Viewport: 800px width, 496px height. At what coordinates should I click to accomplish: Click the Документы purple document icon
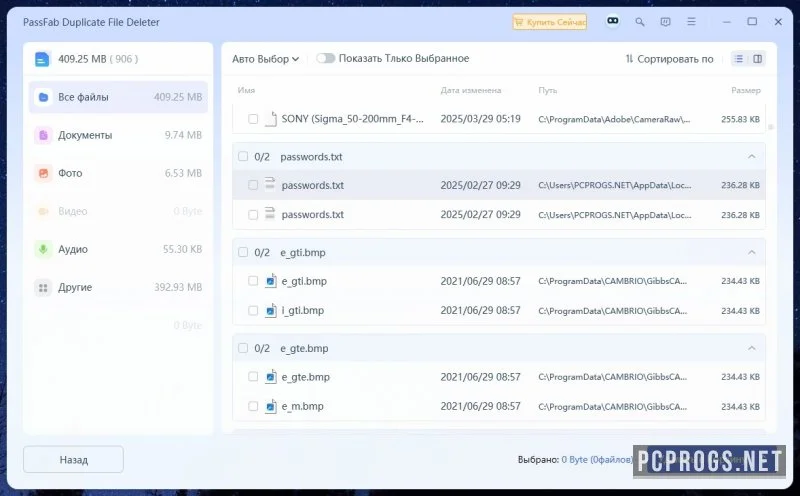click(x=43, y=135)
